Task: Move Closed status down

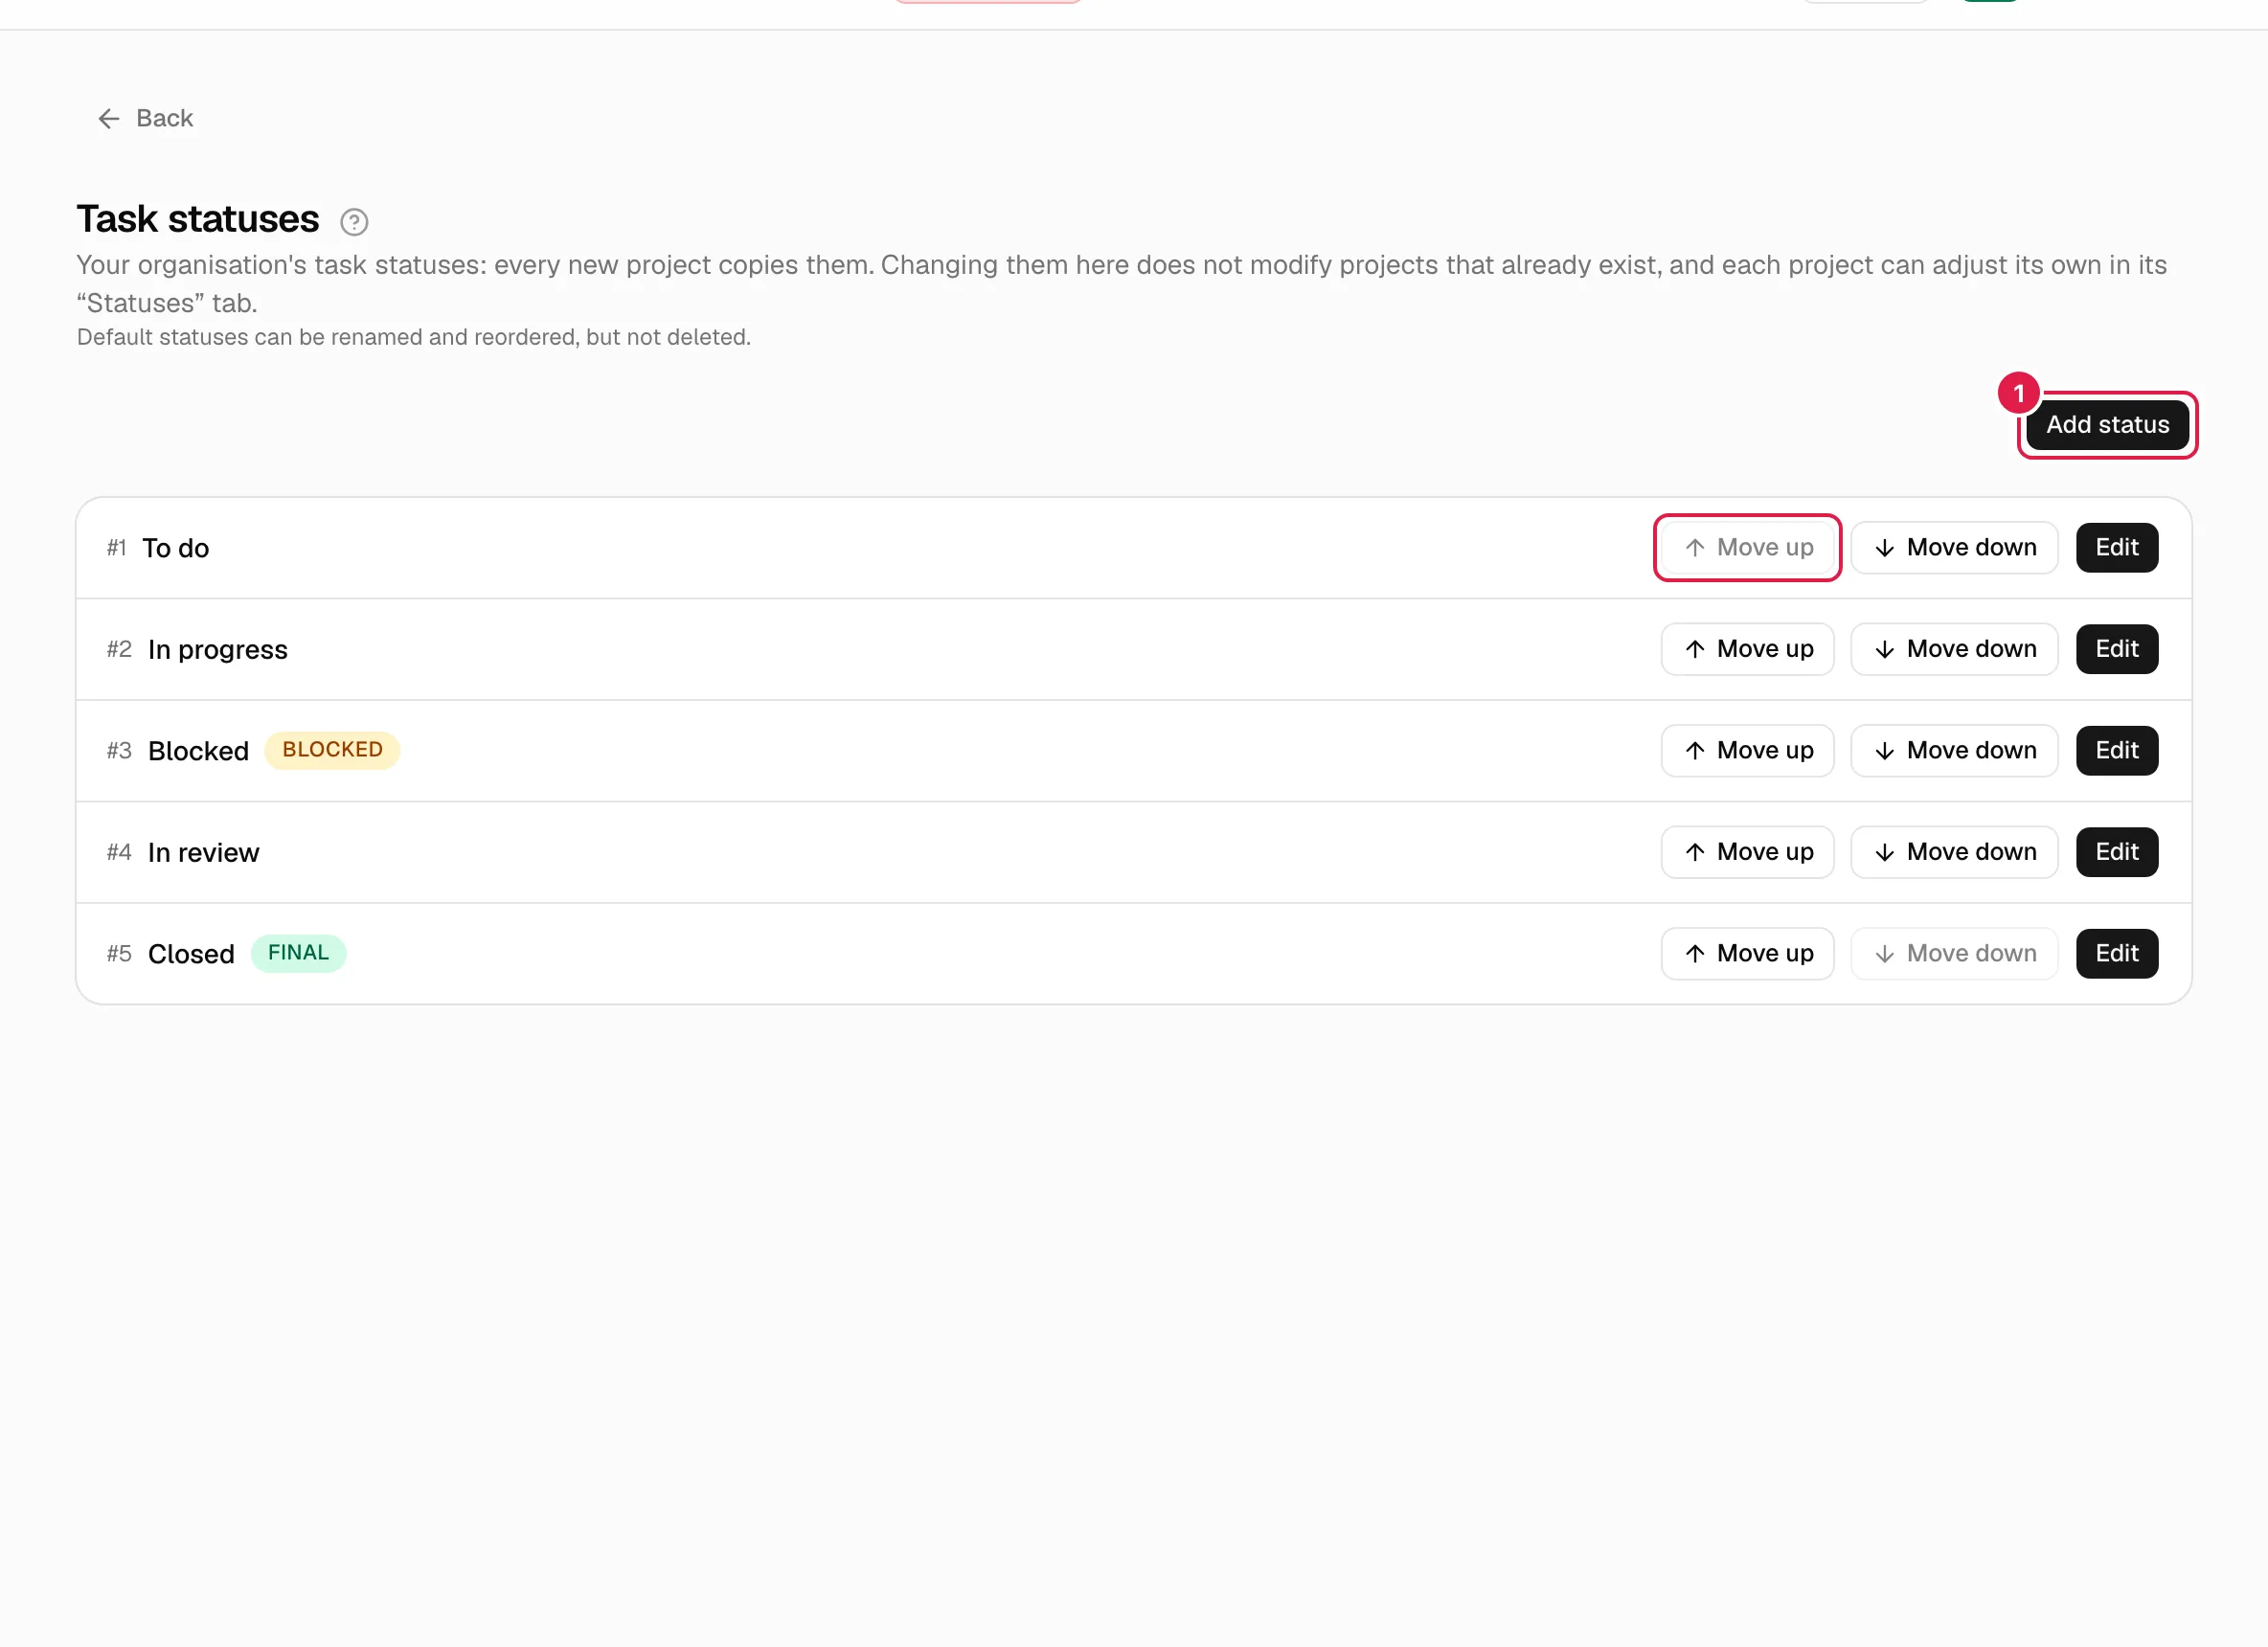Action: point(1954,953)
